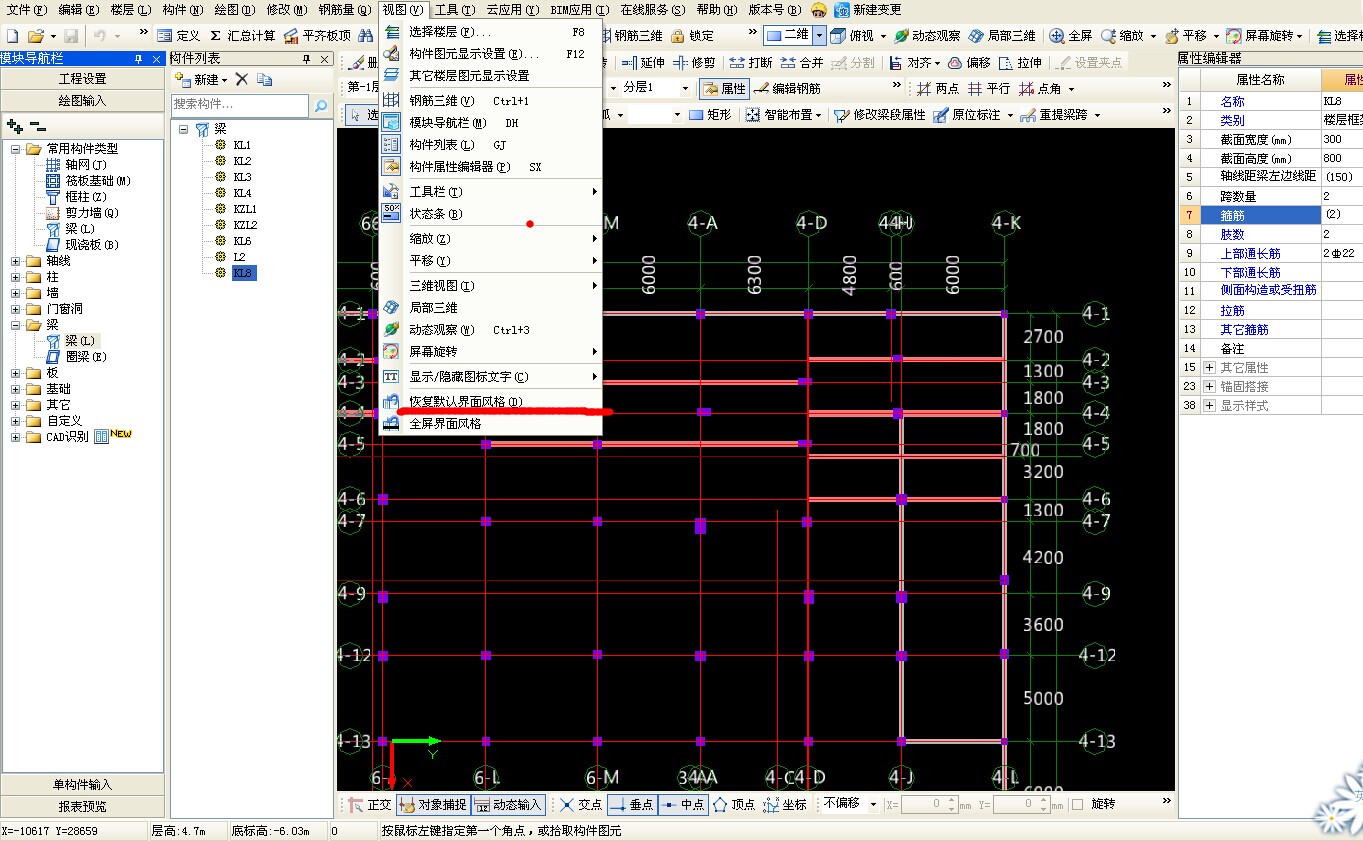Viewport: 1363px width, 841px height.
Task: Expand the 锚固搭接 property group
Action: [1210, 386]
